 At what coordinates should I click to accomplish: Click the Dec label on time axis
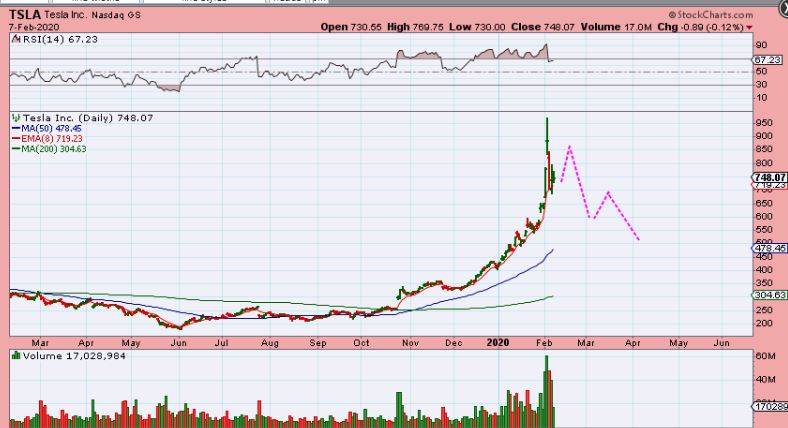pyautogui.click(x=453, y=343)
